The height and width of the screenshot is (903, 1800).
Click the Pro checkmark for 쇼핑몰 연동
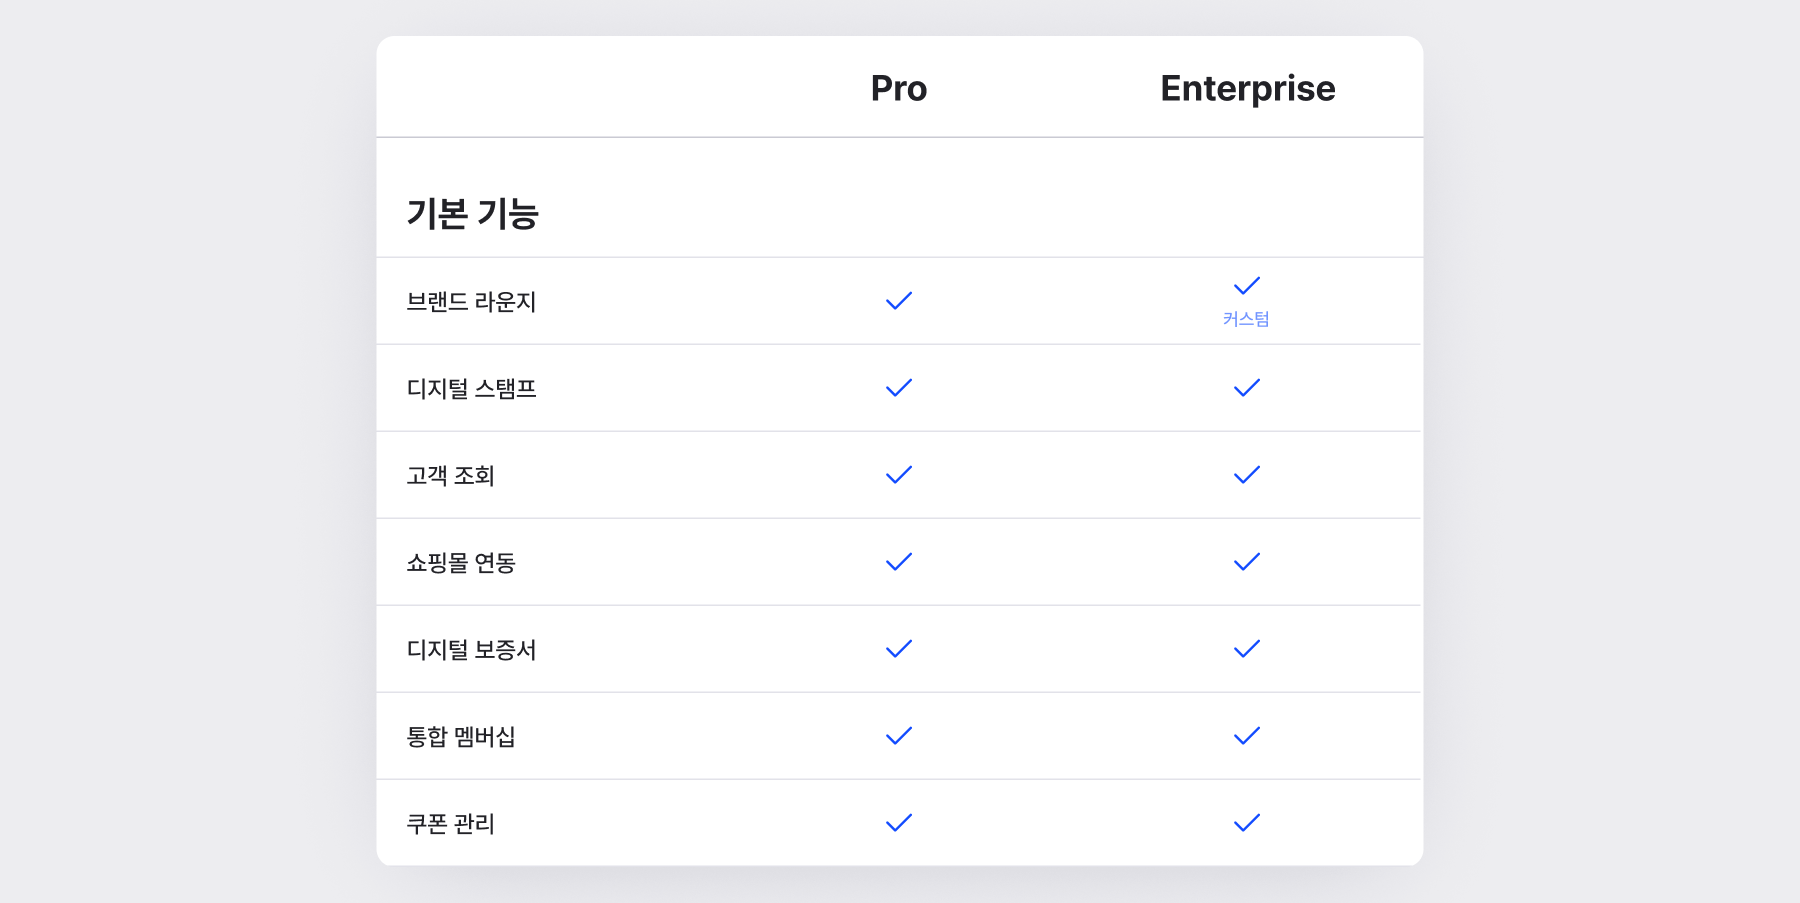(x=899, y=562)
